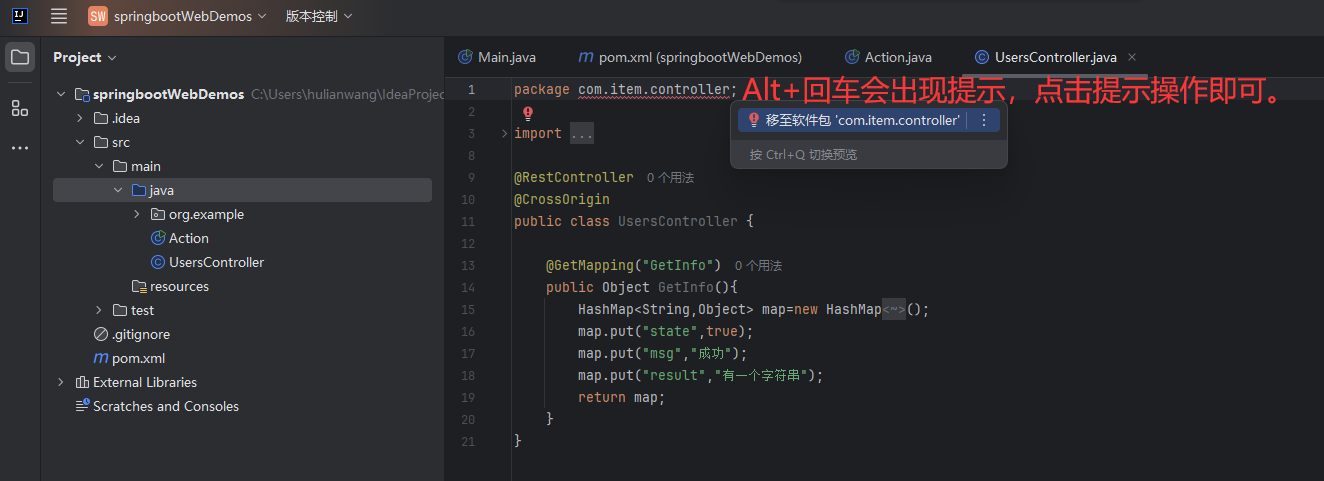
Task: Click the three-dot options in the intention popup
Action: pyautogui.click(x=983, y=120)
